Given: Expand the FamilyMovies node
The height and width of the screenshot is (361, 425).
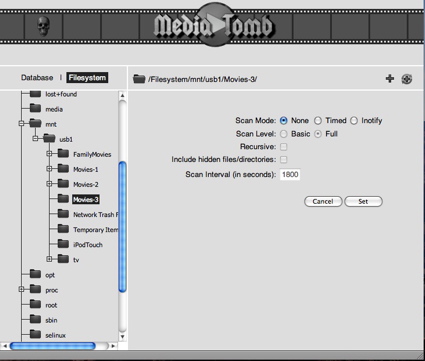Looking at the screenshot, I should tap(49, 154).
